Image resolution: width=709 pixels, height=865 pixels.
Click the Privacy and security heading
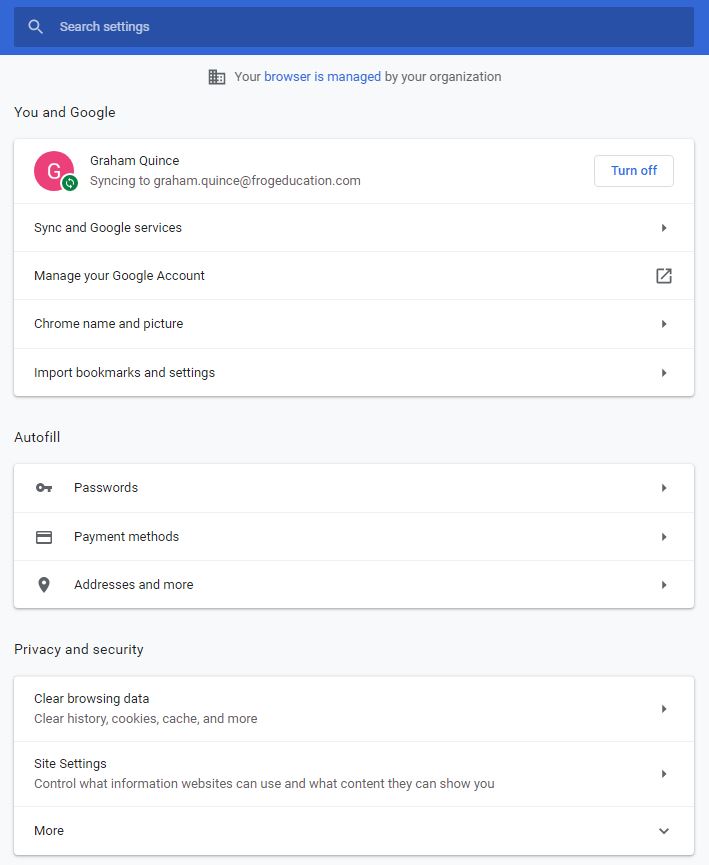(79, 649)
